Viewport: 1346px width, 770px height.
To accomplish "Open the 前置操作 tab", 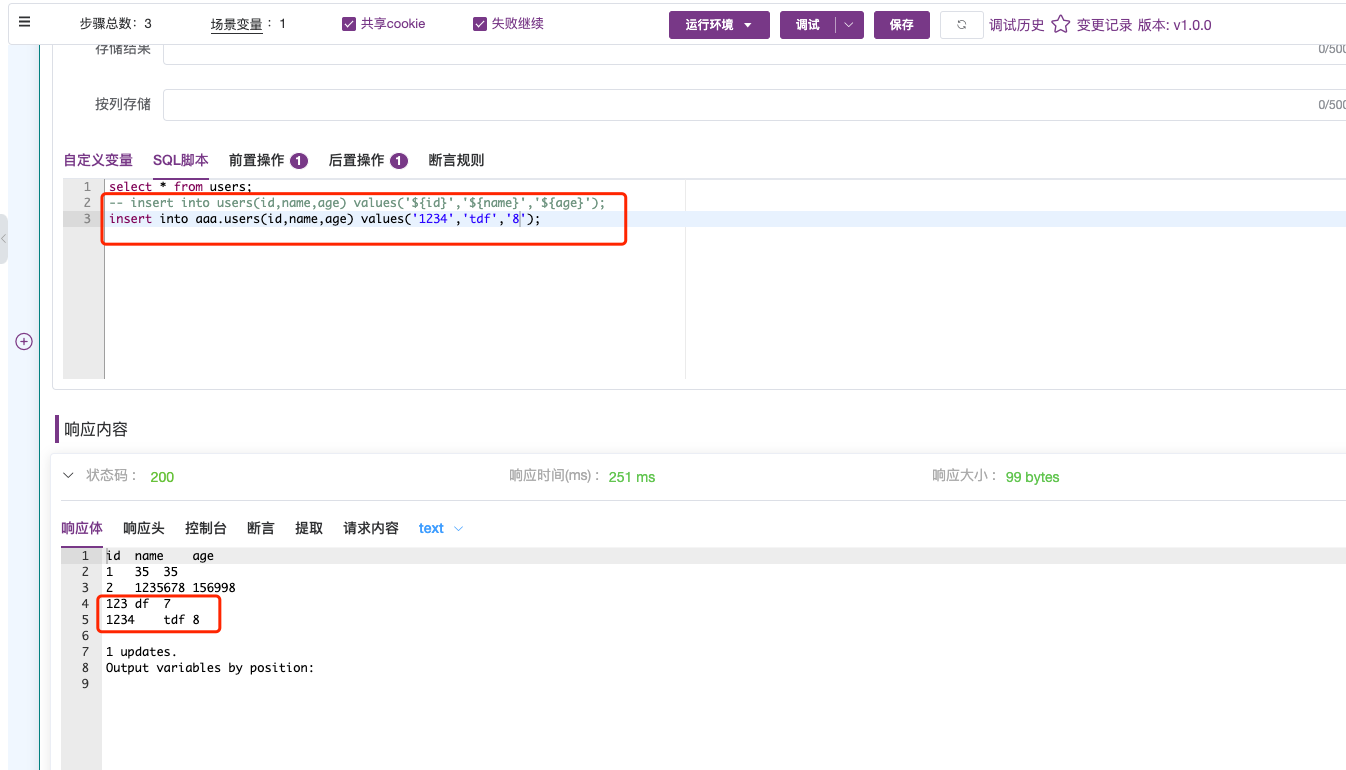I will [x=258, y=160].
